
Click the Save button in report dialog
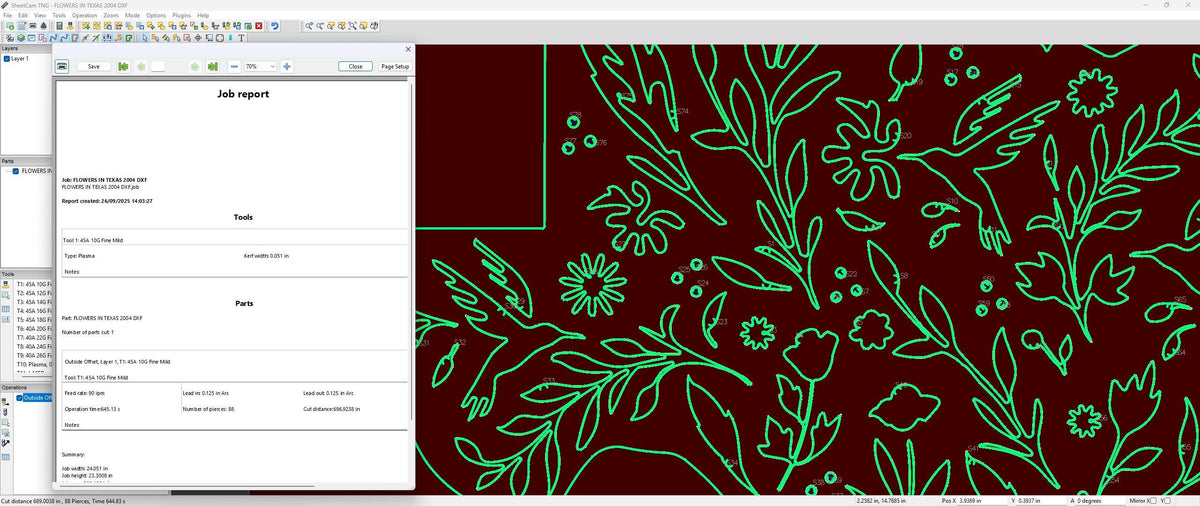(x=94, y=66)
